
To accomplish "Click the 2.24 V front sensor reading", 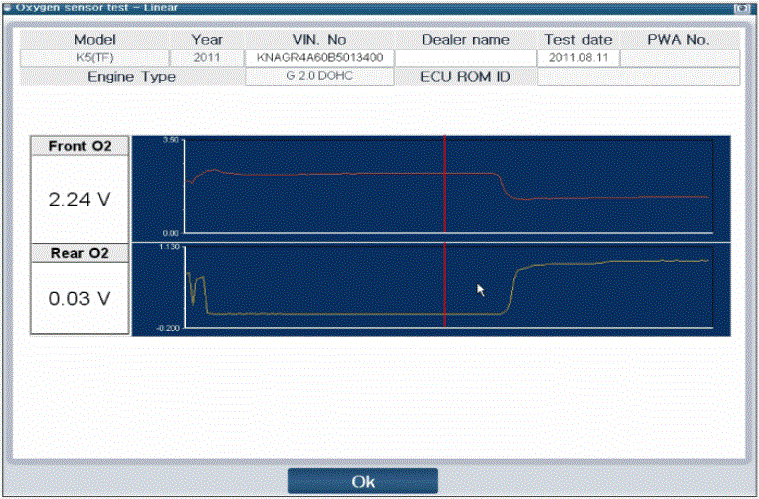I will (x=81, y=199).
